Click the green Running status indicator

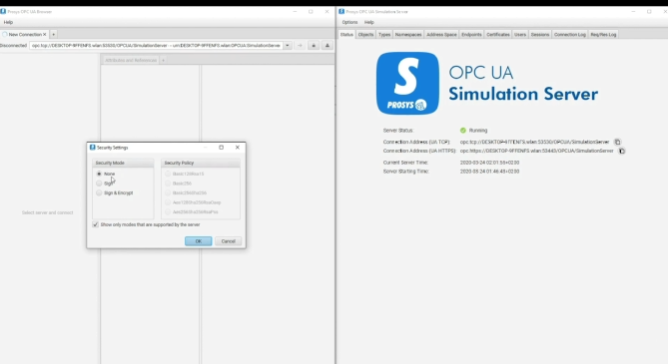463,130
